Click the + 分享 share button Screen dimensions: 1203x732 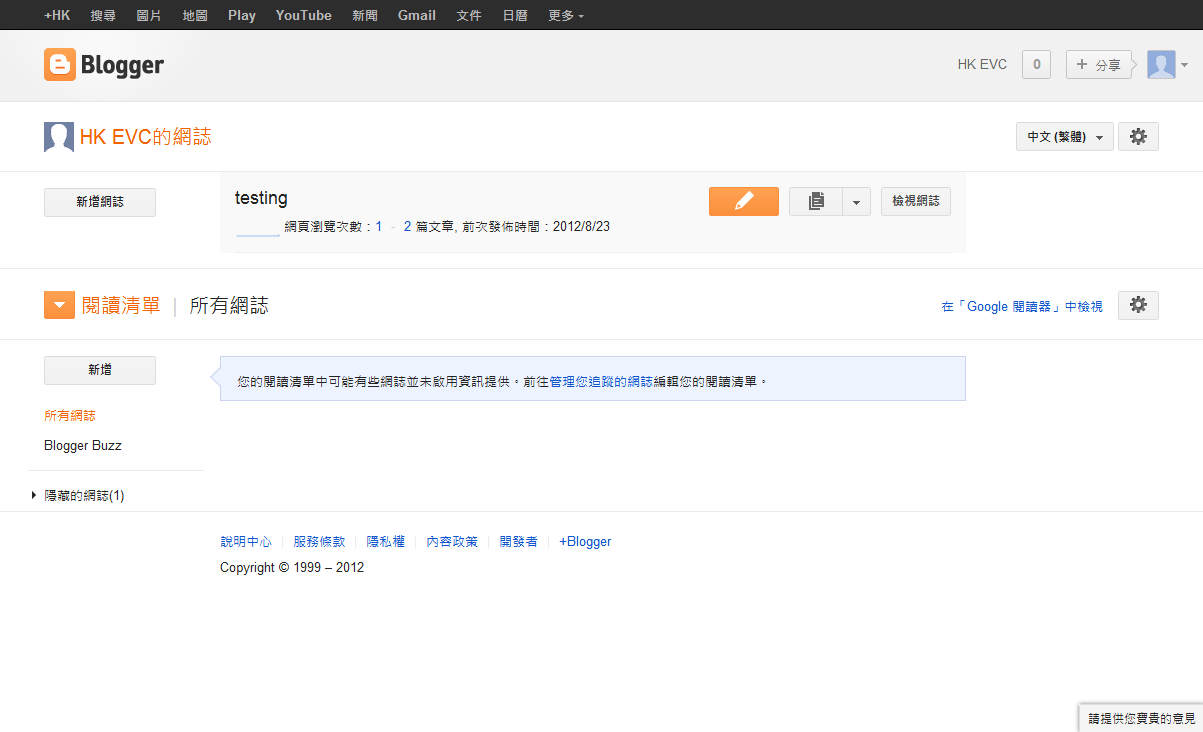[x=1099, y=65]
